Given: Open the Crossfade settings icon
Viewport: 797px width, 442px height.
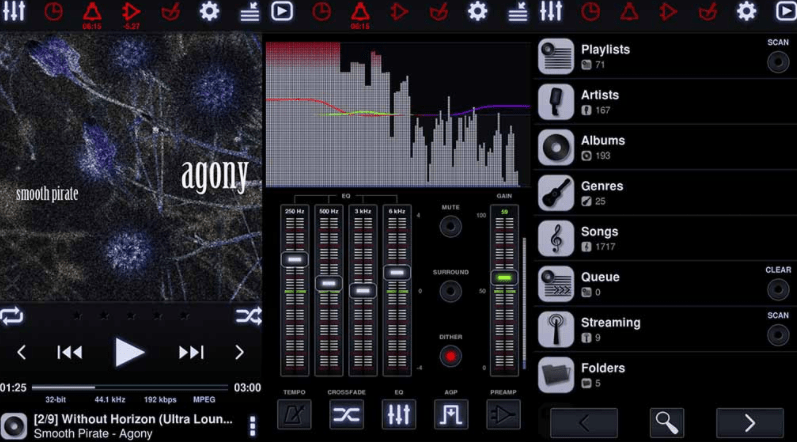Looking at the screenshot, I should click(x=346, y=414).
